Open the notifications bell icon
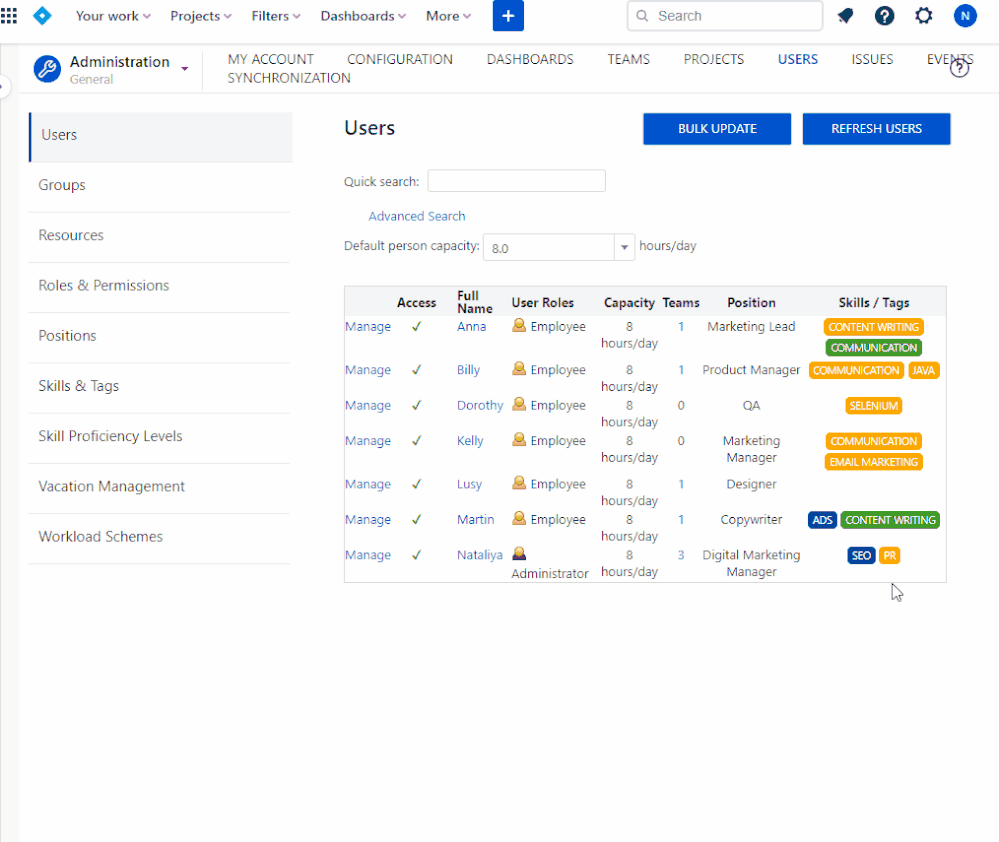The image size is (999, 842). pos(845,16)
